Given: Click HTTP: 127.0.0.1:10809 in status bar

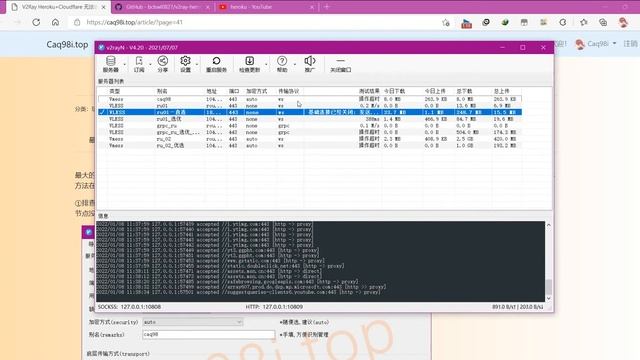Looking at the screenshot, I should (x=274, y=307).
